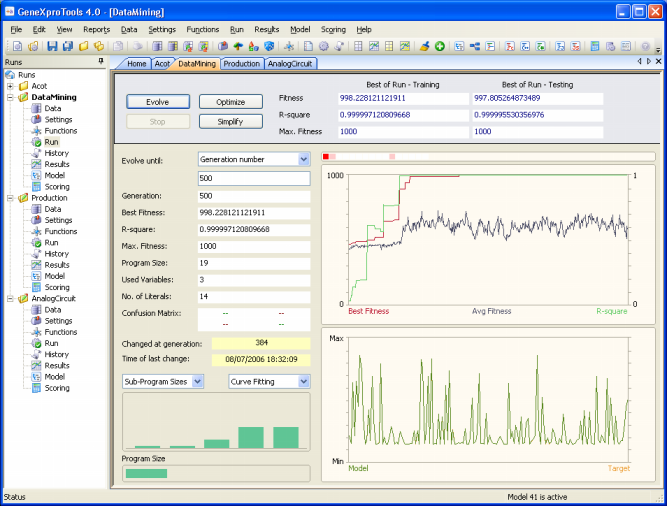Open Data under the DataMining run
Image resolution: width=667 pixels, height=506 pixels.
pos(52,108)
